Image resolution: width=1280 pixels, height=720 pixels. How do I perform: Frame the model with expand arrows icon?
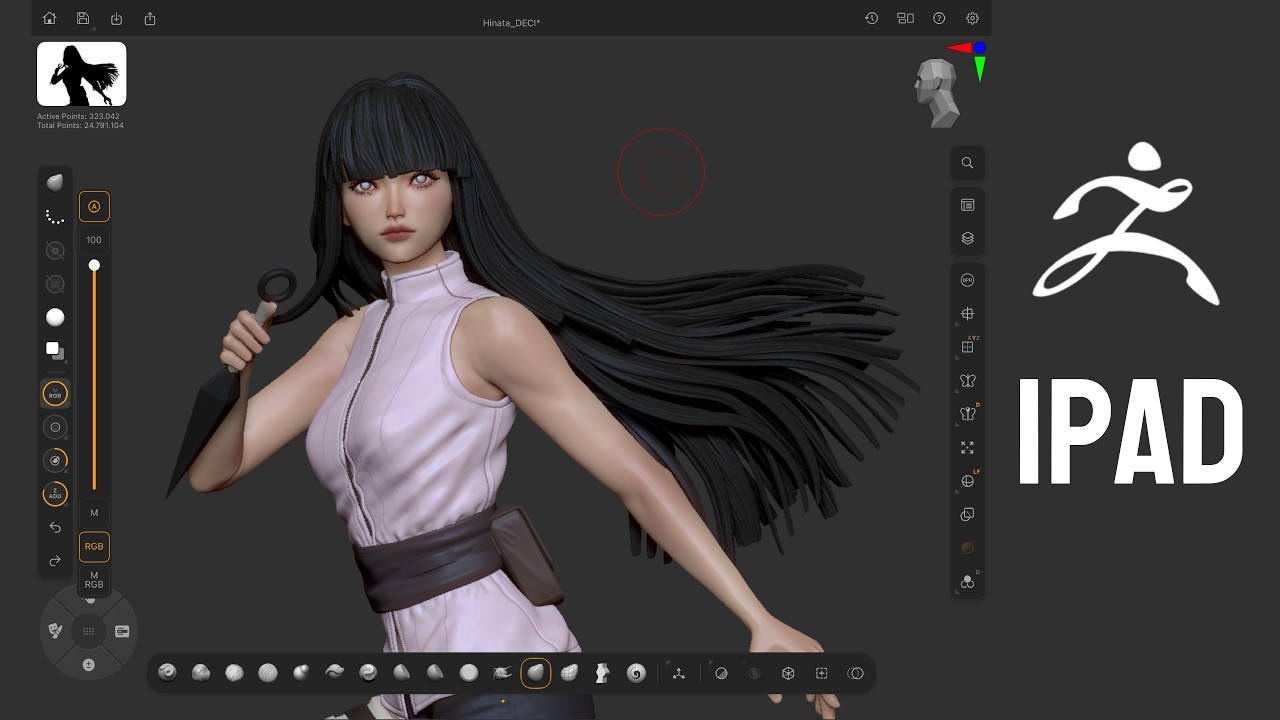click(967, 447)
